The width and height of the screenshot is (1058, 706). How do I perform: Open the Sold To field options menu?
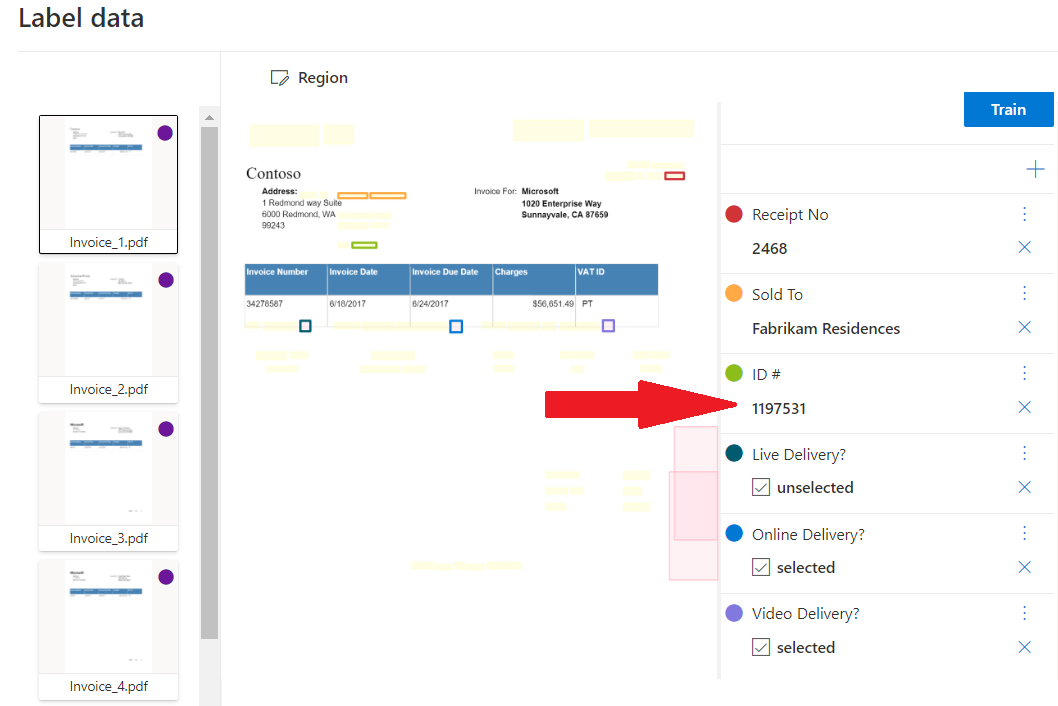[1024, 293]
